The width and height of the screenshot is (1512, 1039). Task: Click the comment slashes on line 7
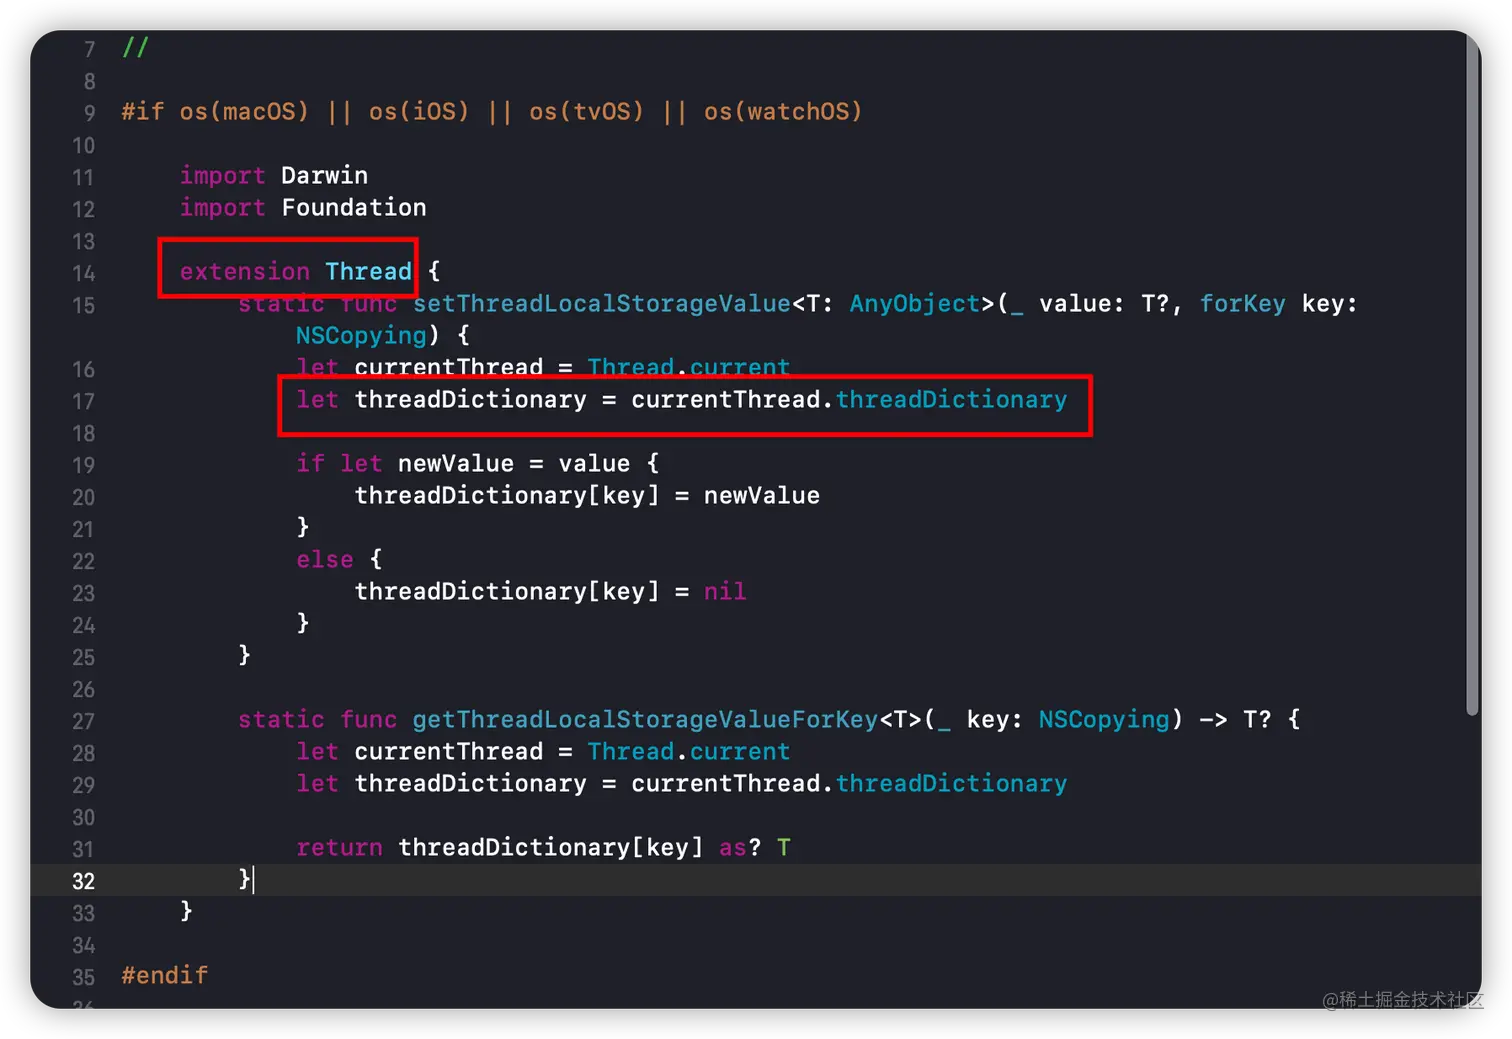coord(135,47)
